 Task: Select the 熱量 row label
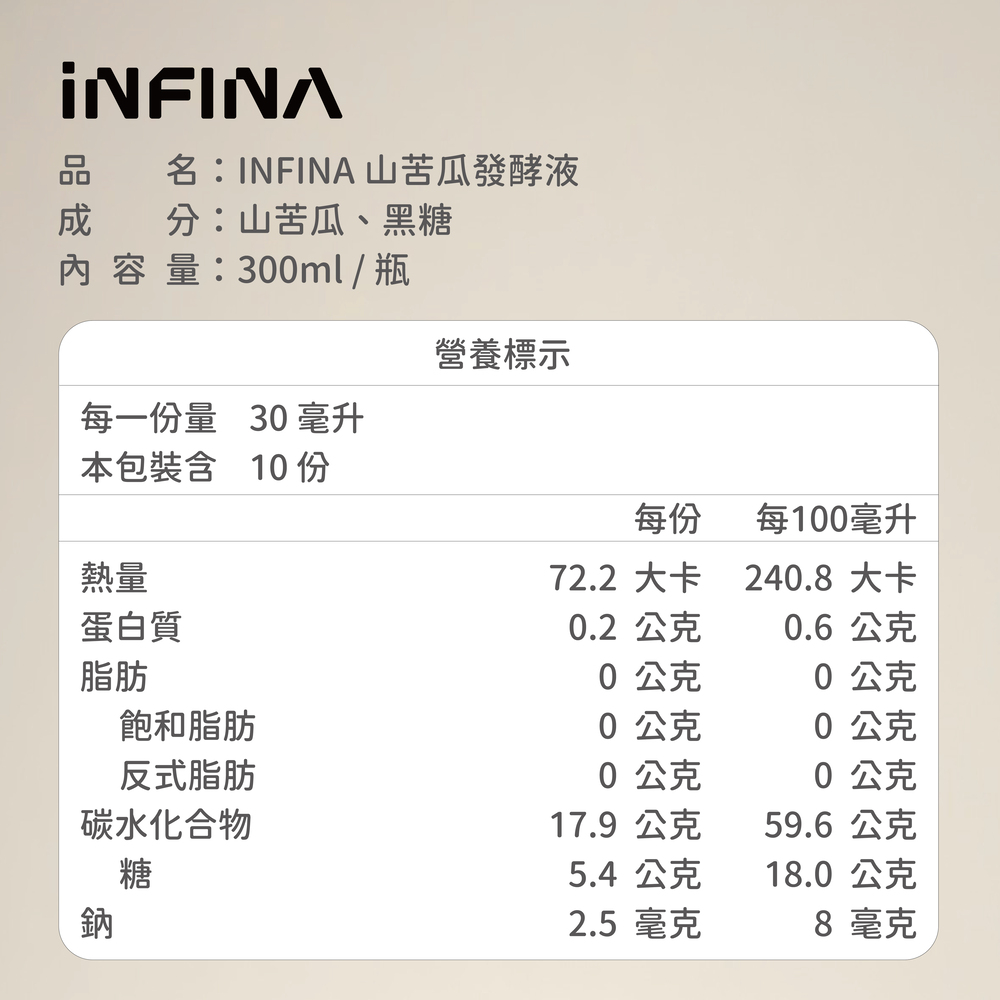114,577
